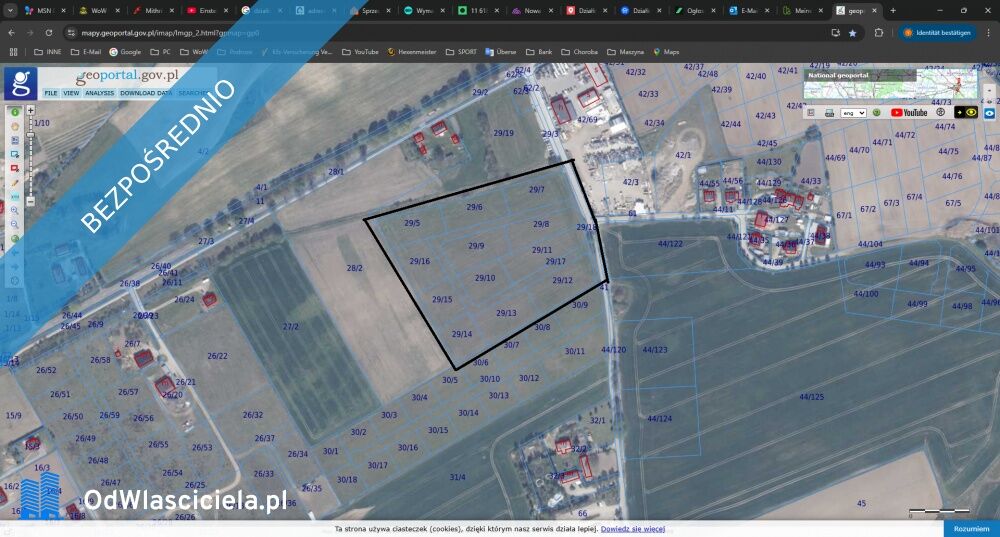
Task: Toggle the blue eye visibility button
Action: 989,113
